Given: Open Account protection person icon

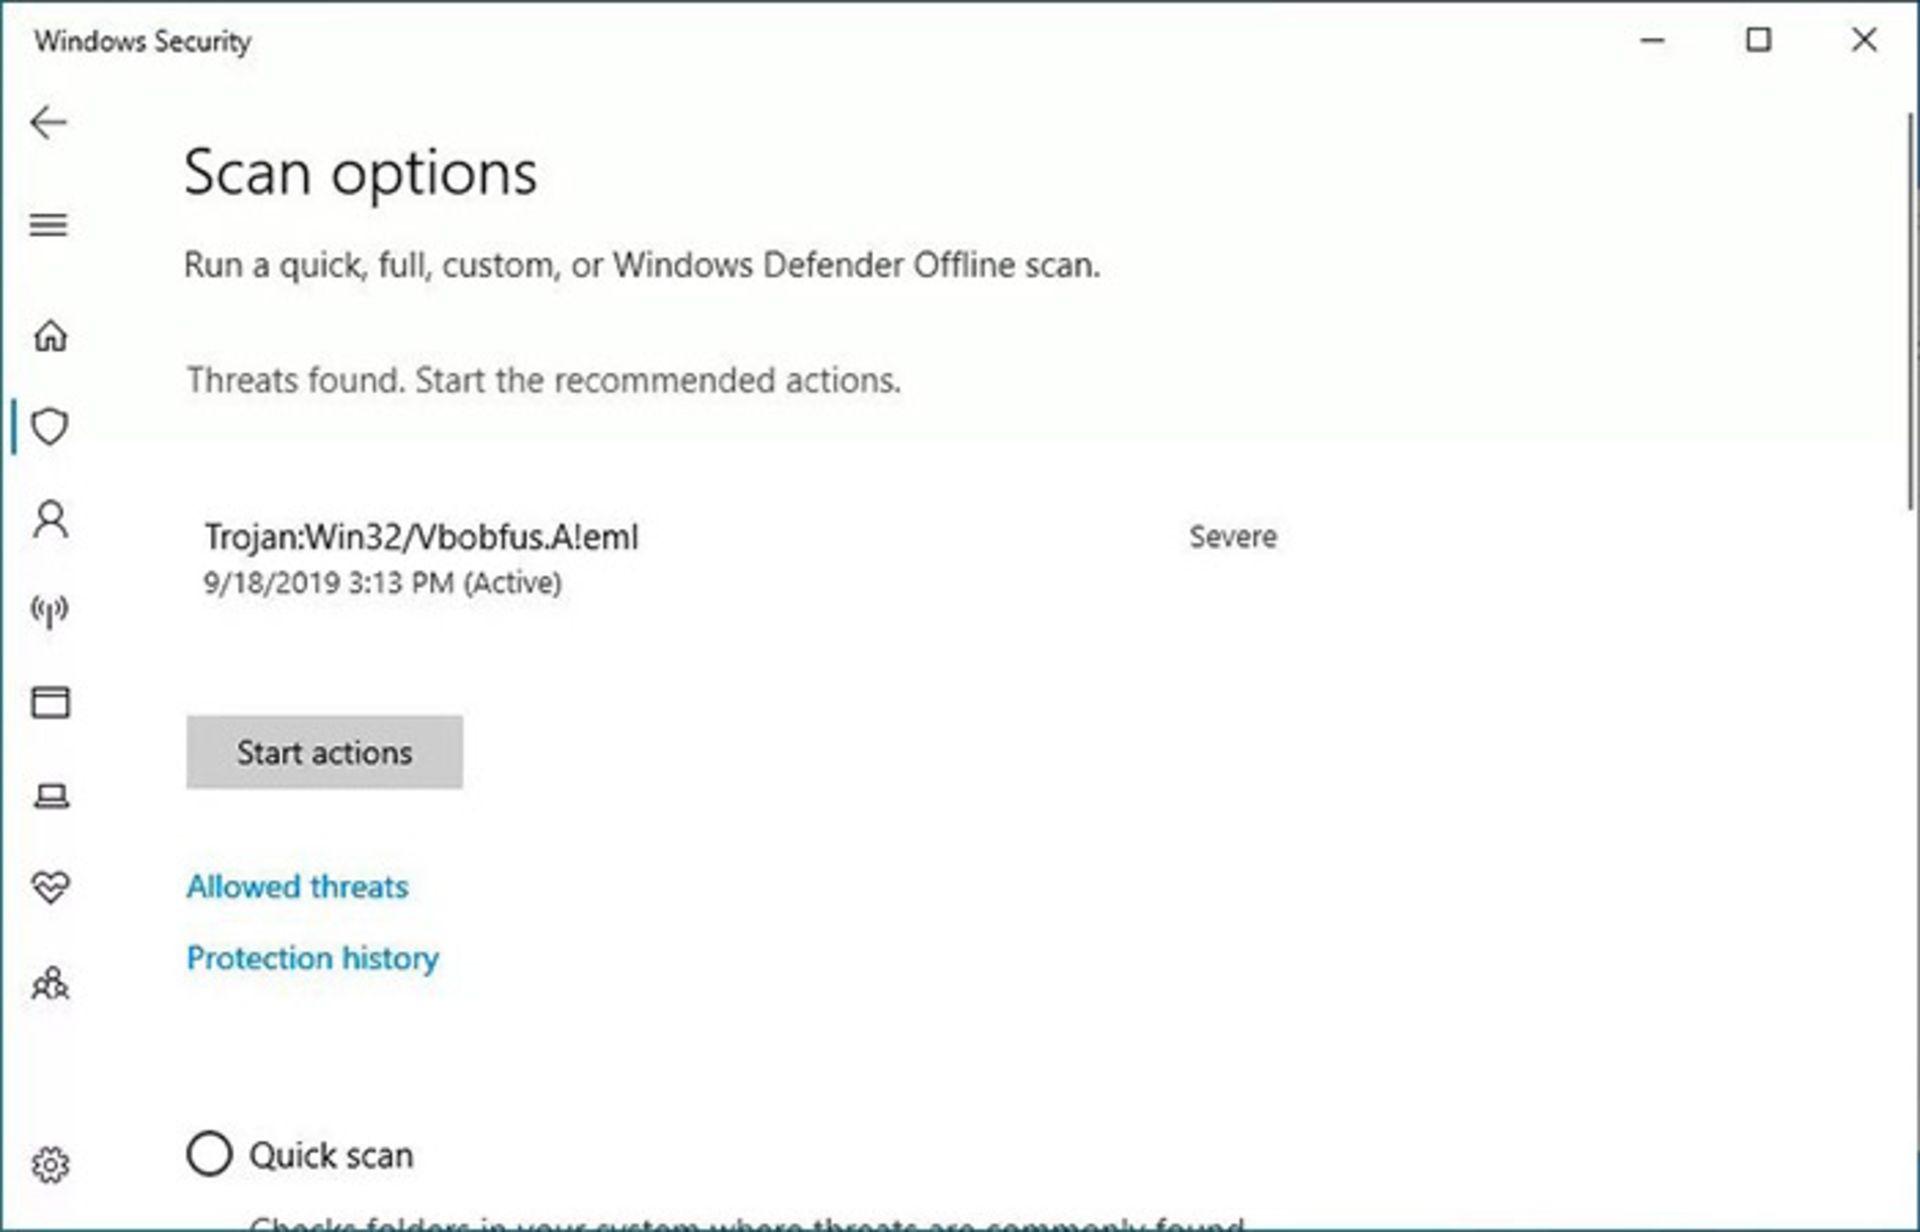Looking at the screenshot, I should coord(50,519).
